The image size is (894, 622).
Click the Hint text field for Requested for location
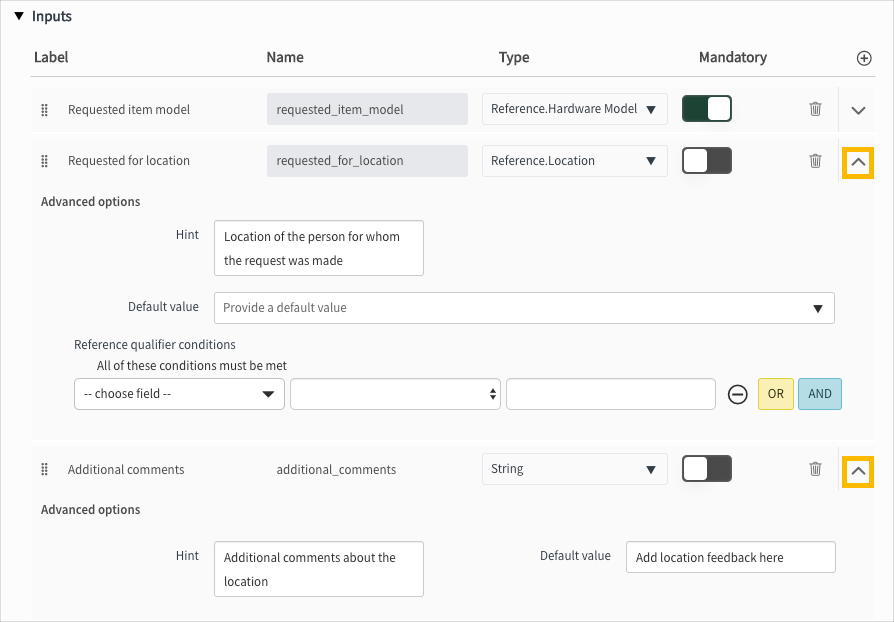coord(318,248)
